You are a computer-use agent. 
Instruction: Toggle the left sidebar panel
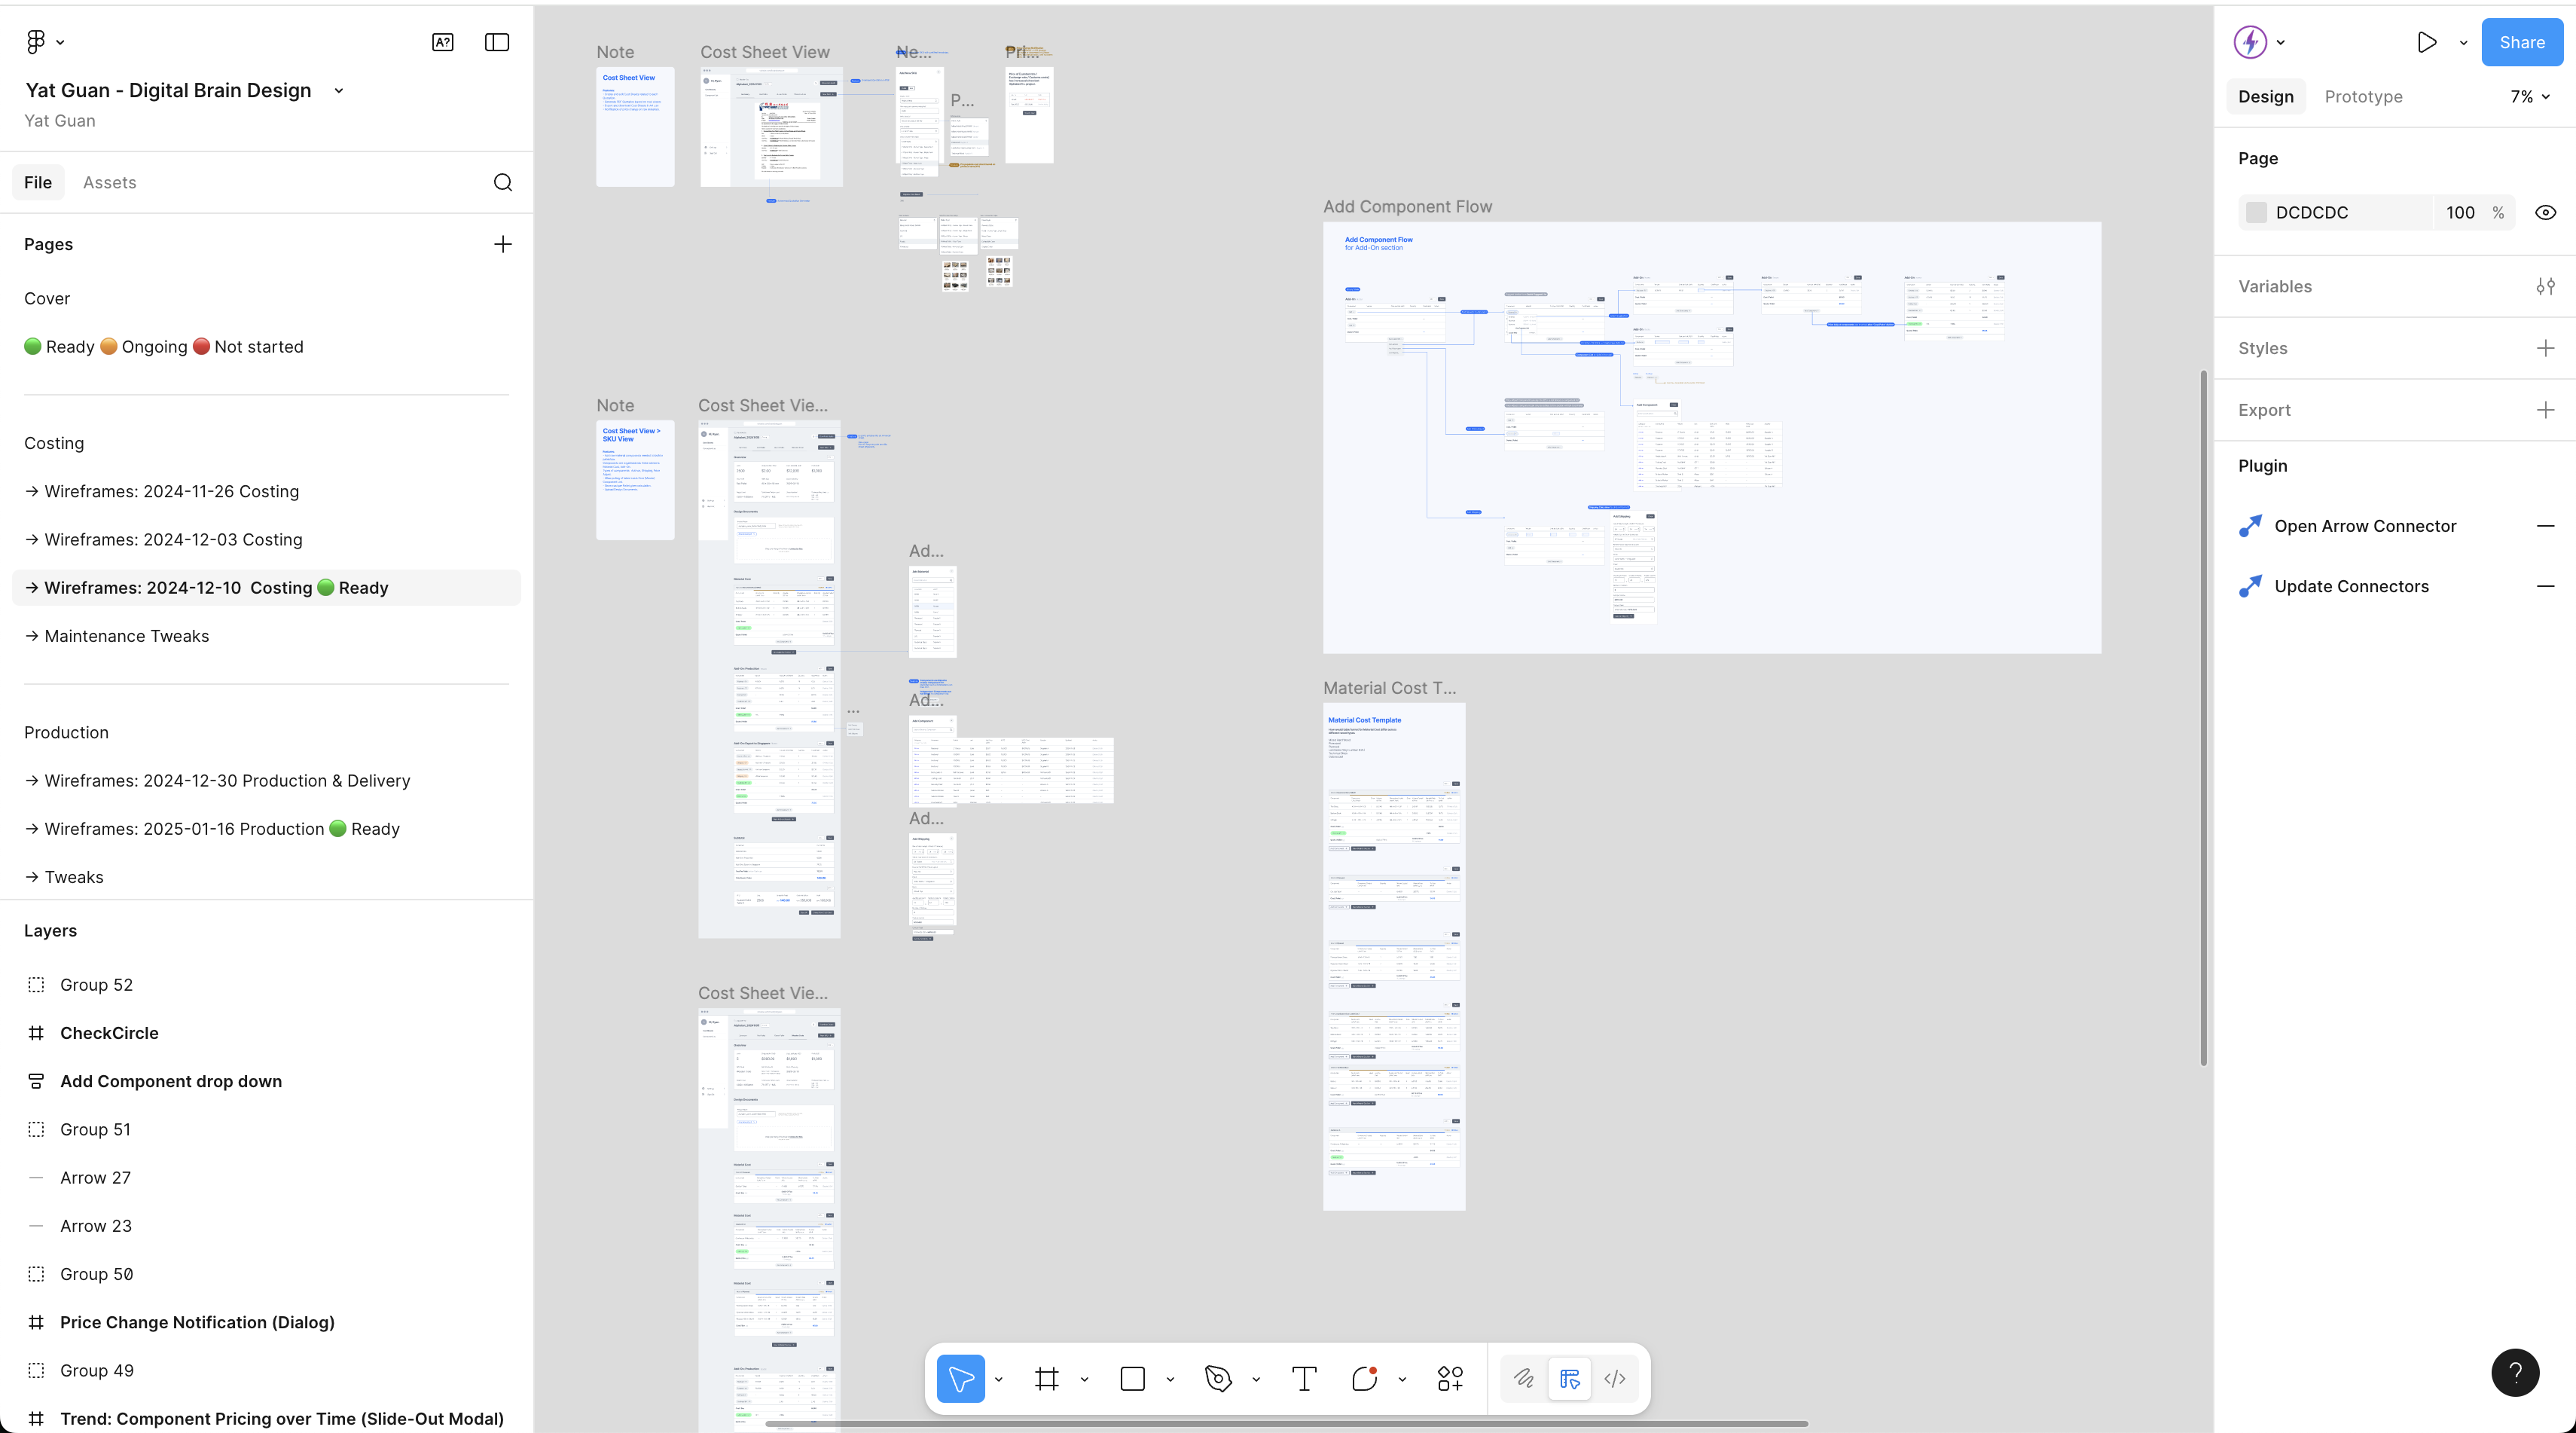click(496, 42)
